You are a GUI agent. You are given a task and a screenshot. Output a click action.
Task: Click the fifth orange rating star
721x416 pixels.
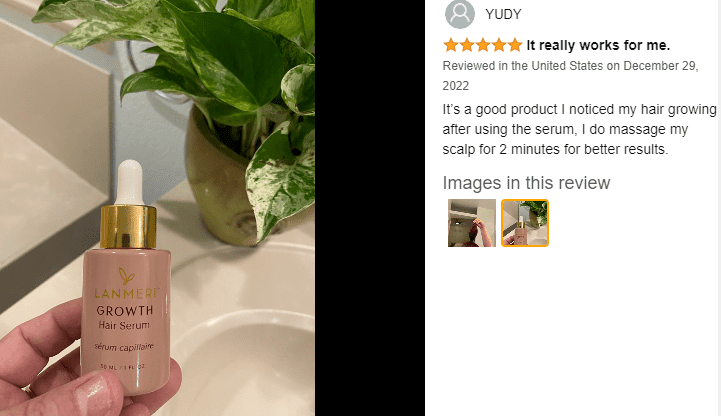515,45
